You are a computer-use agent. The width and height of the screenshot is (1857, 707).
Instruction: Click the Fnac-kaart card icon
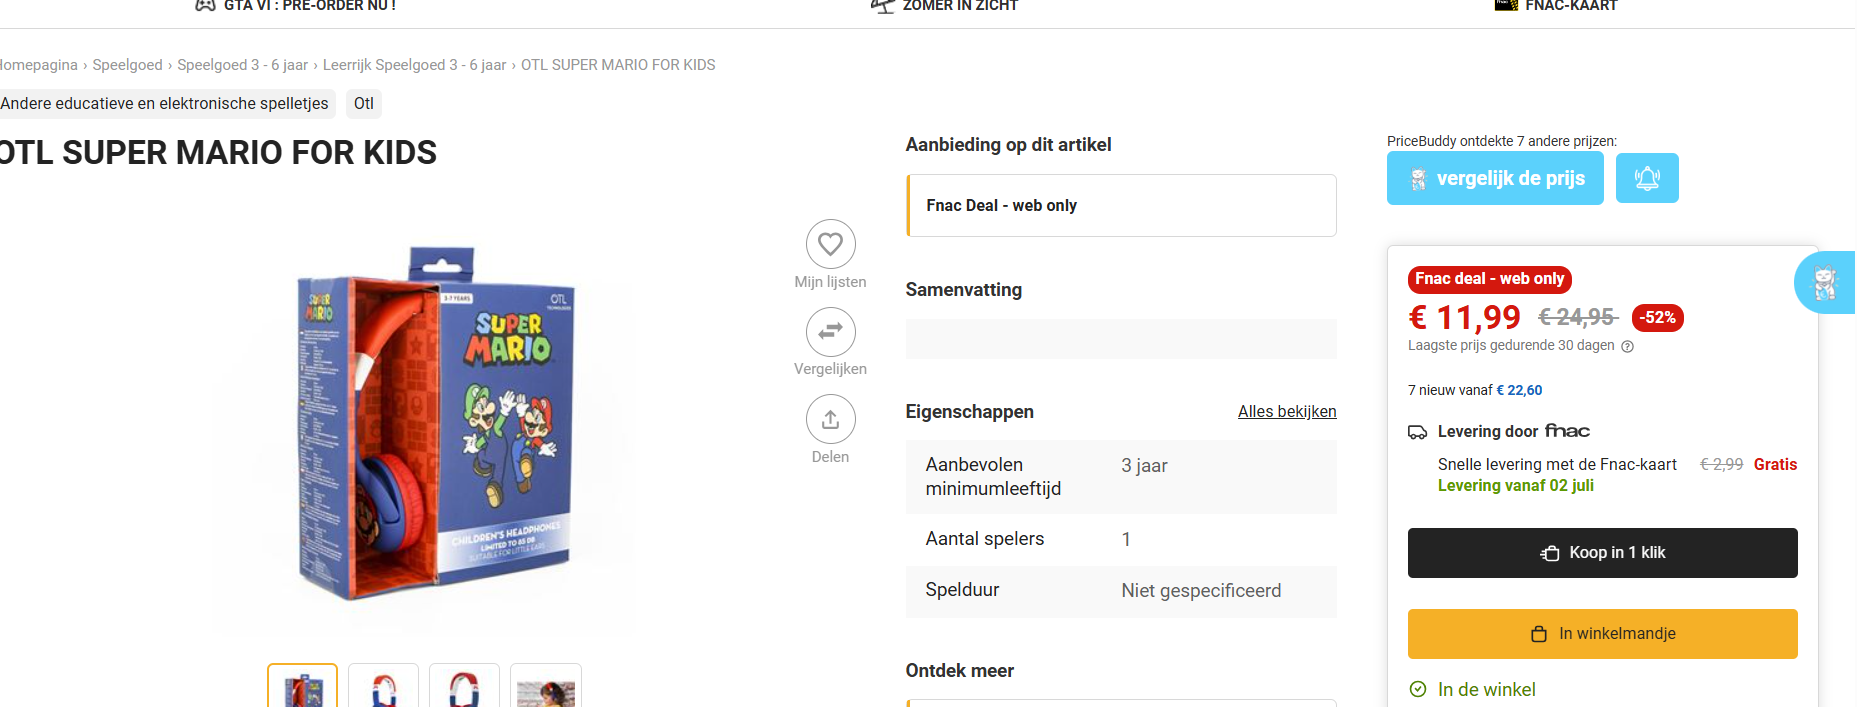(1506, 5)
